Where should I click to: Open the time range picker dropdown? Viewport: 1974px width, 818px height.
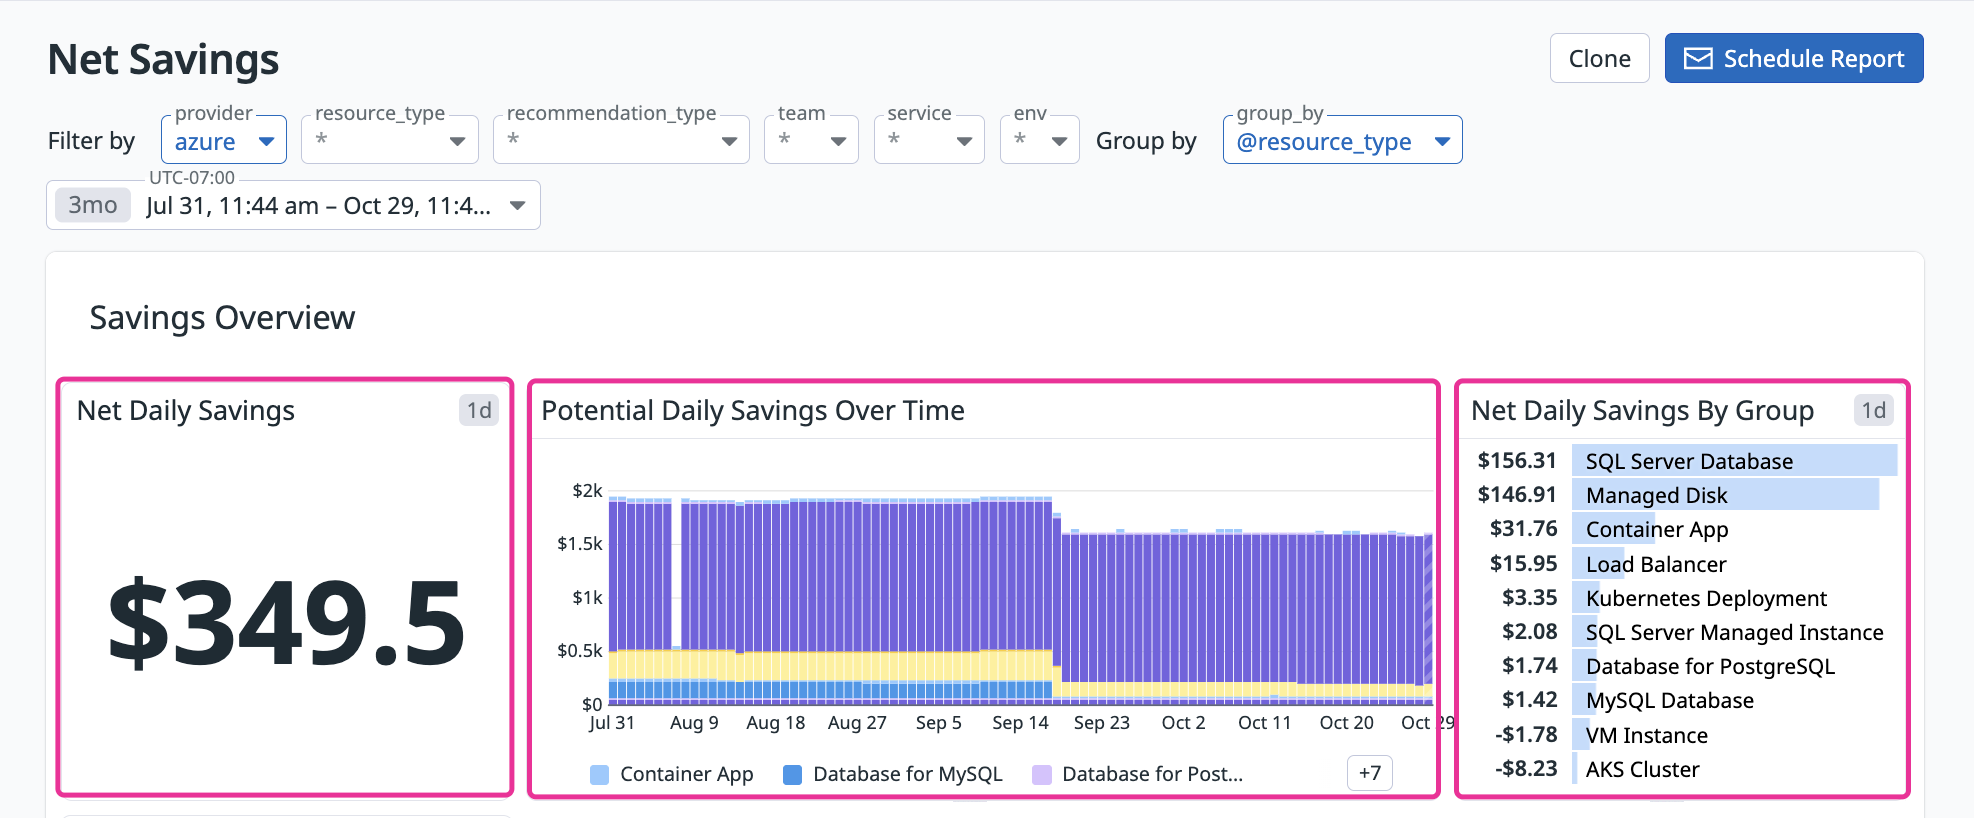(x=517, y=206)
